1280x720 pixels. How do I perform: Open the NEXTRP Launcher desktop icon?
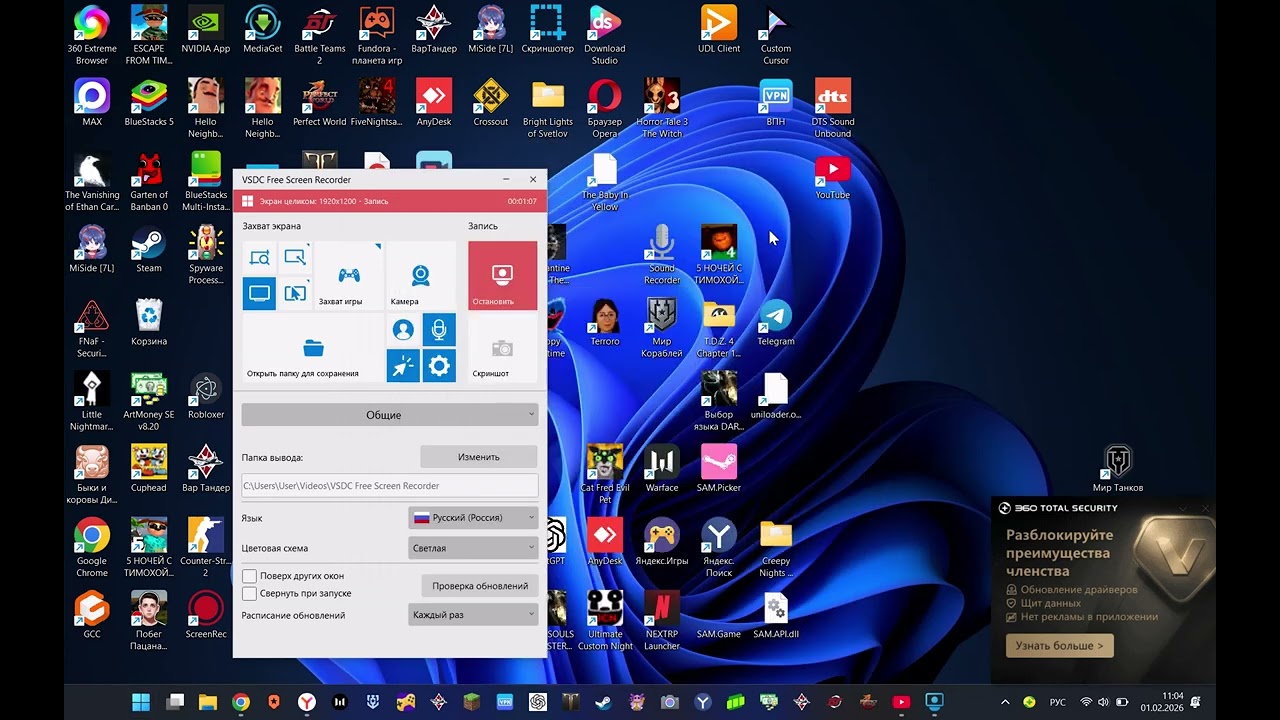tap(662, 621)
